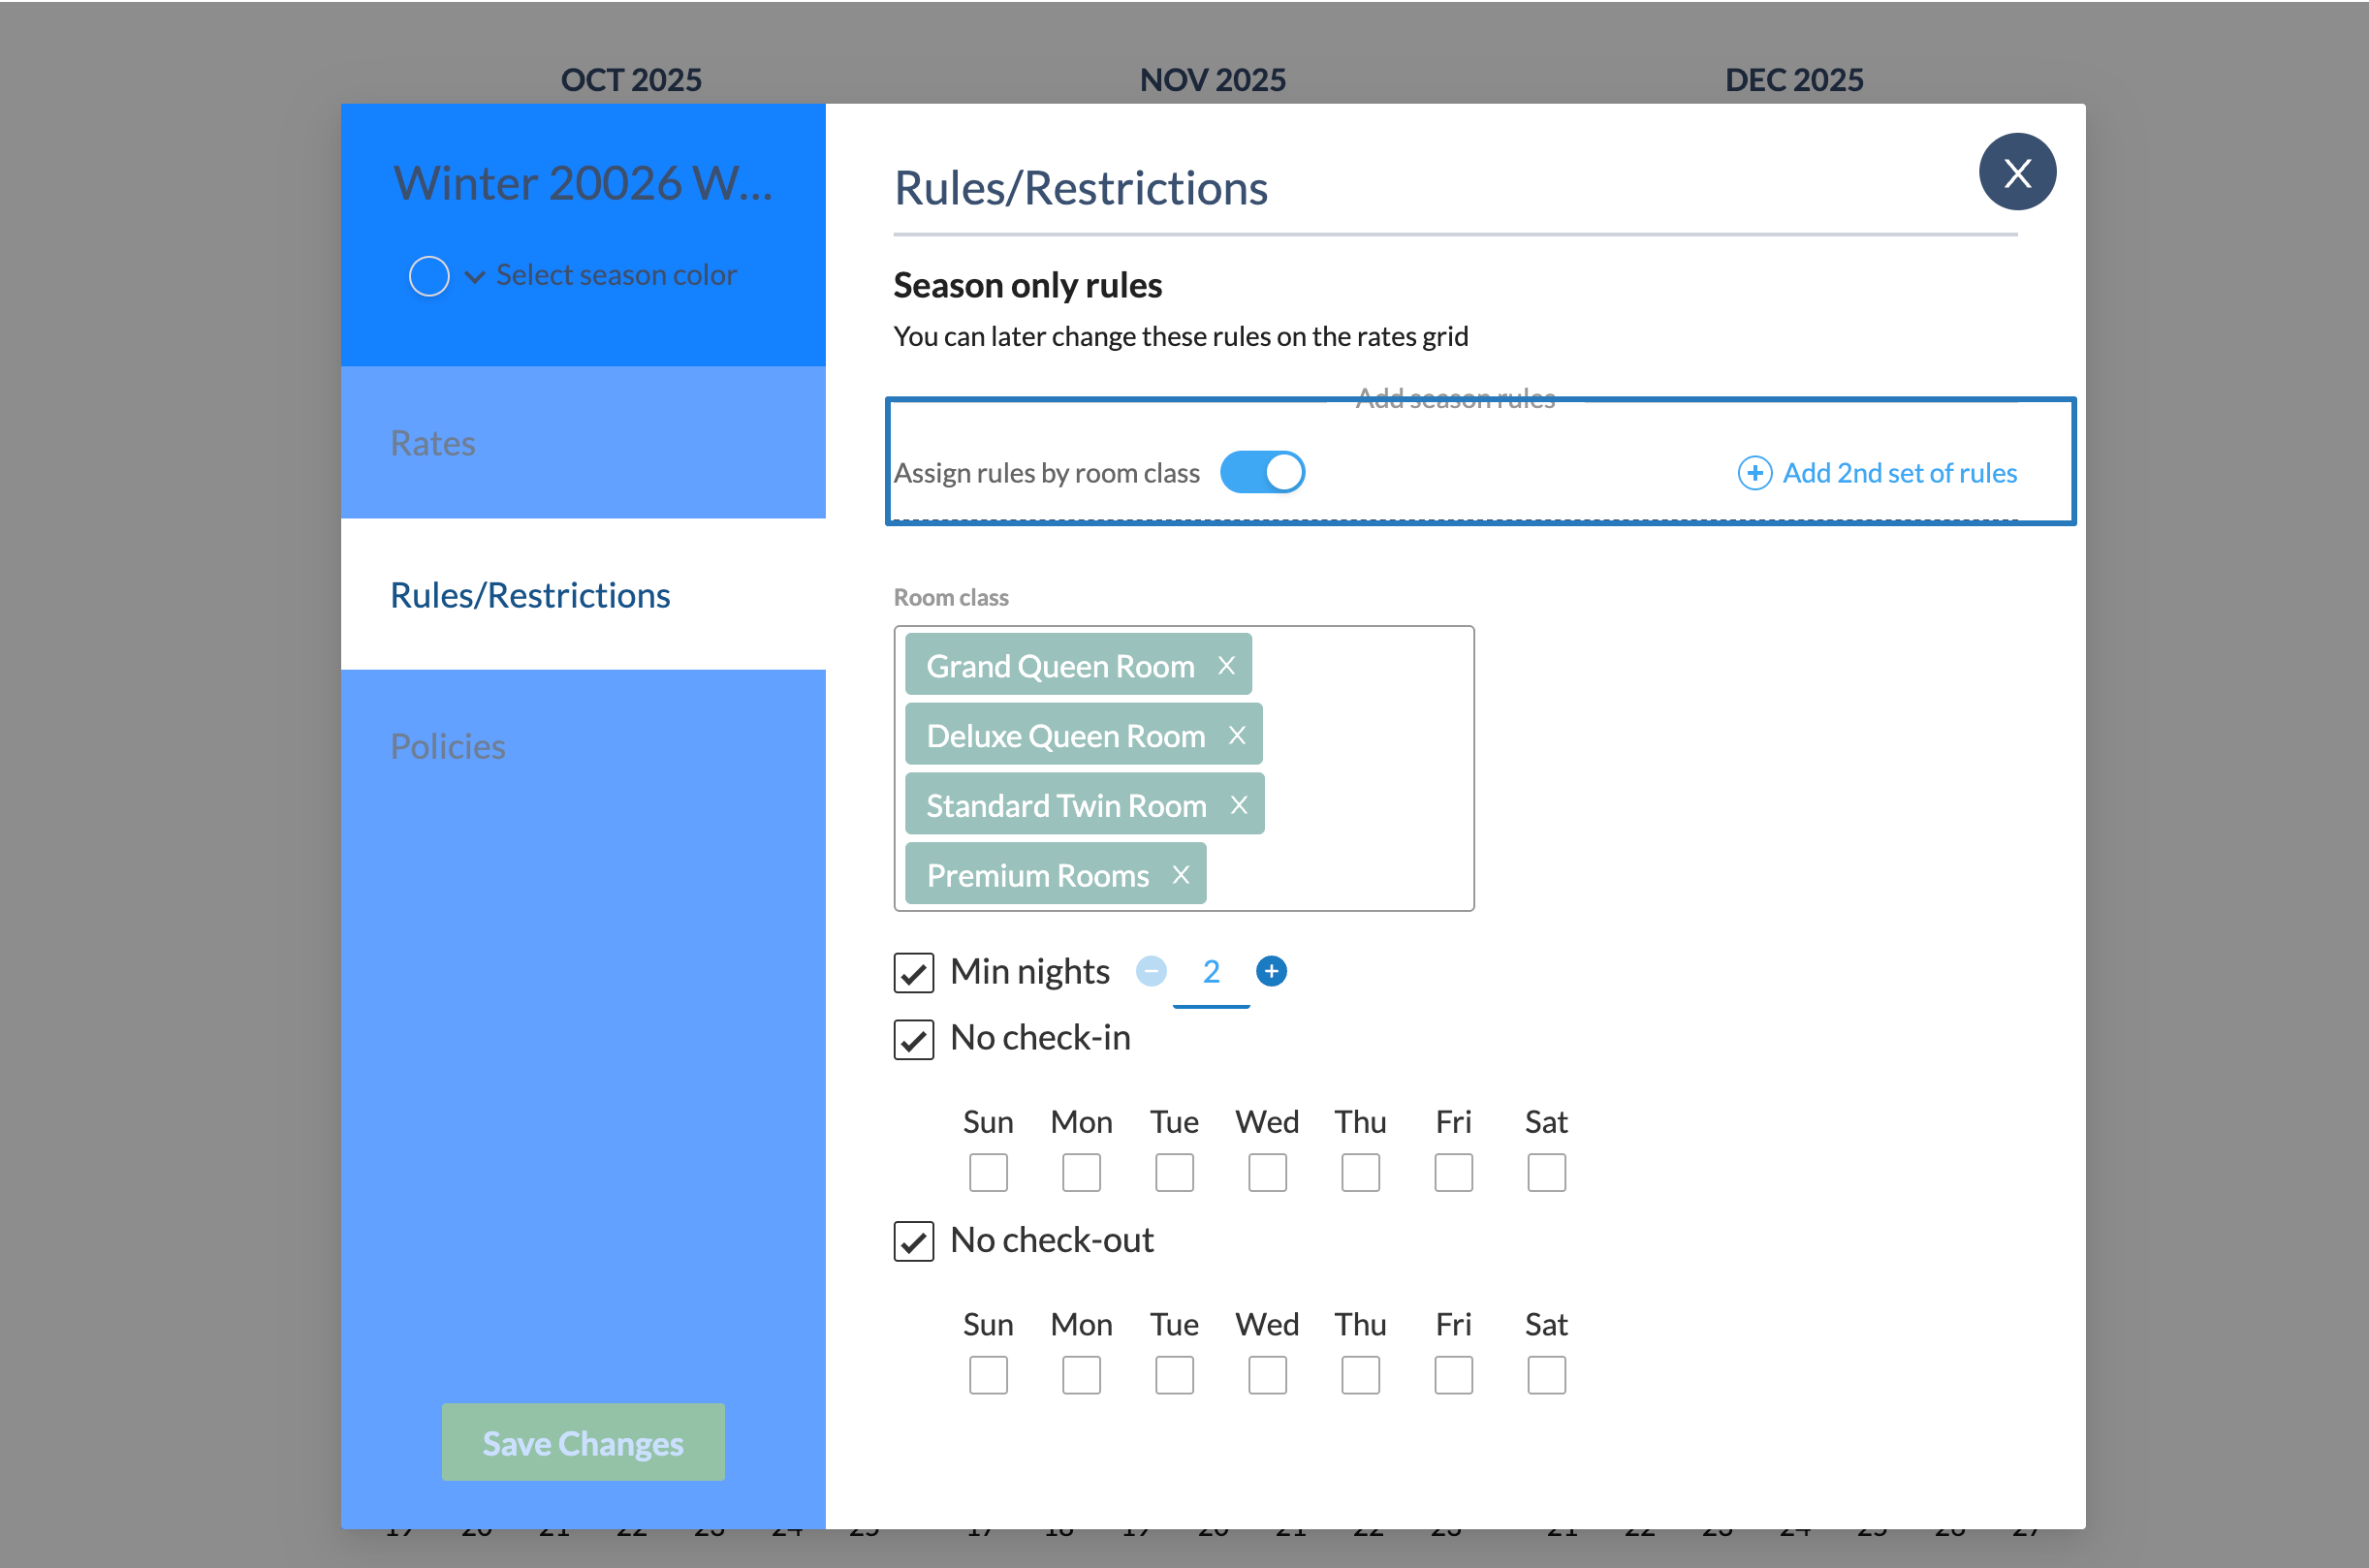This screenshot has height=1568, width=2369.
Task: Toggle Assign rules by room class switch
Action: pyautogui.click(x=1262, y=472)
